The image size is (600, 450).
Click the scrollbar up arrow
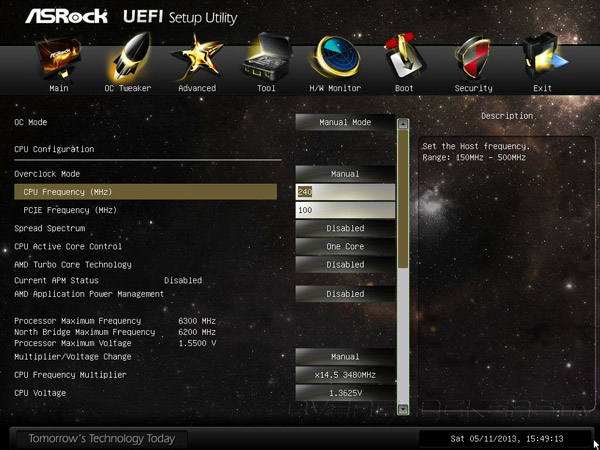(x=403, y=124)
